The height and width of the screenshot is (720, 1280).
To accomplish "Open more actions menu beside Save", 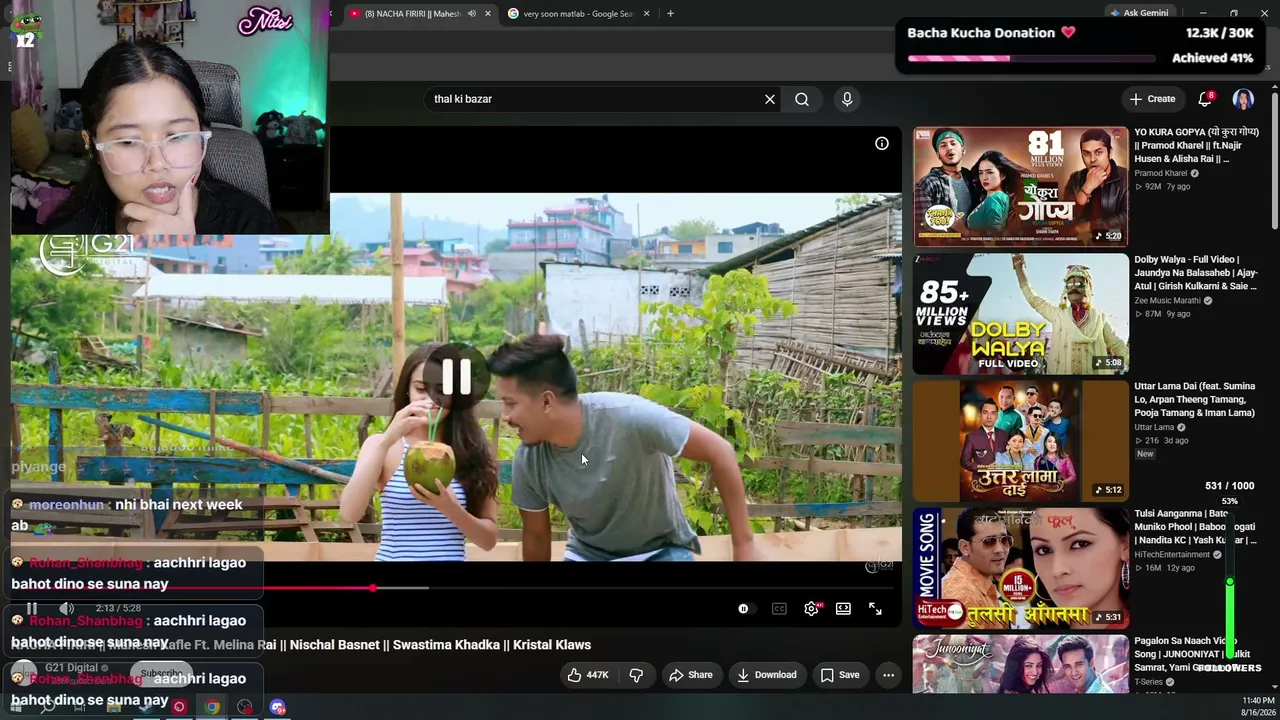I will 888,675.
